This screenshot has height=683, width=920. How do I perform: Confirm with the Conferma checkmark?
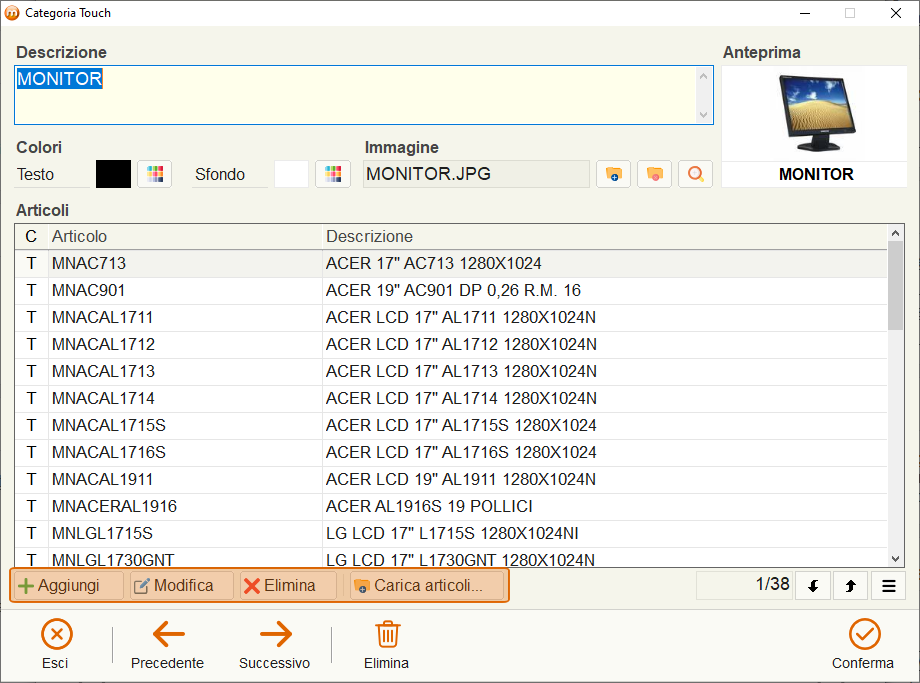pyautogui.click(x=863, y=644)
